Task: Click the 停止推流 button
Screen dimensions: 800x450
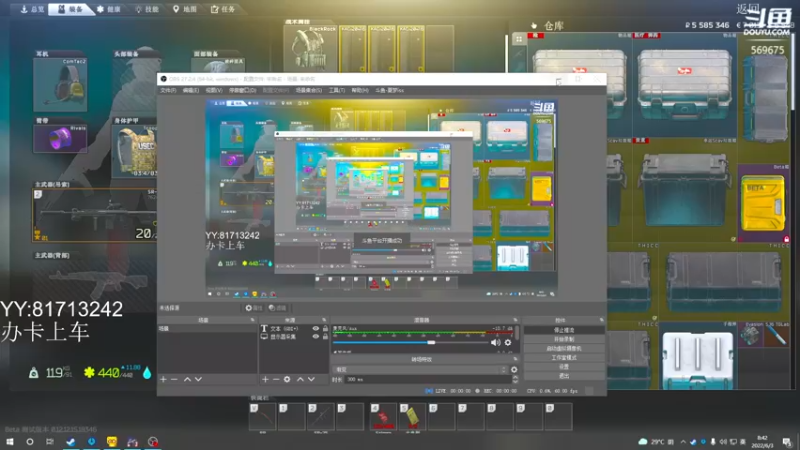Action: tap(564, 330)
